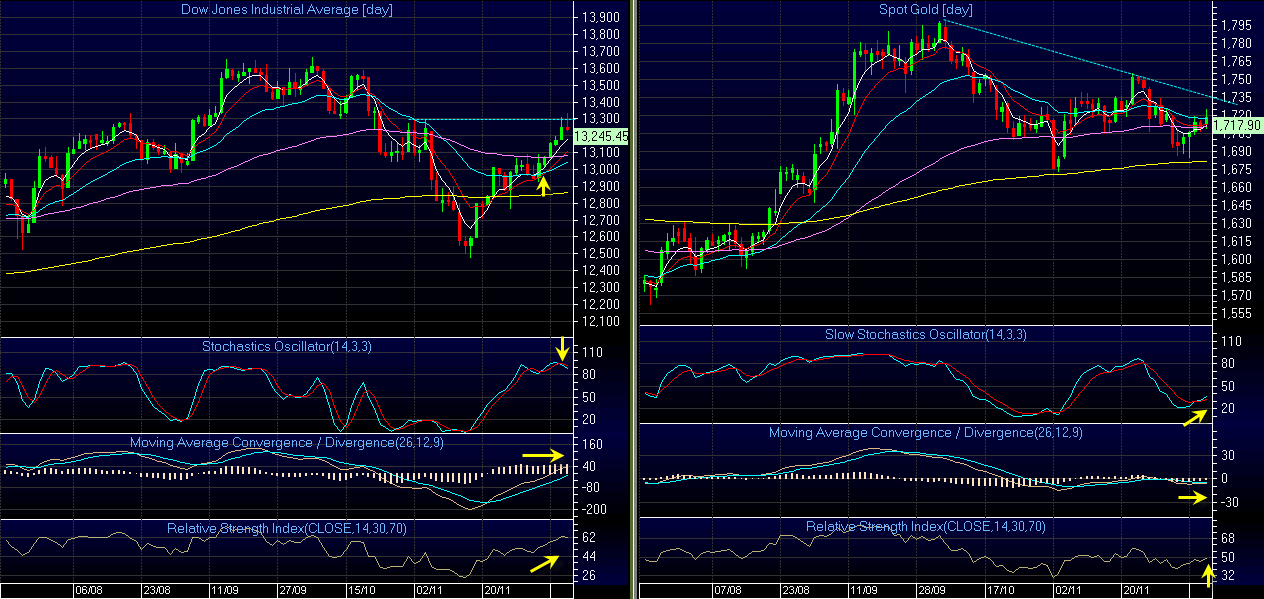Select the current Dow price label 13,245.45
The width and height of the screenshot is (1264, 599).
tap(603, 136)
